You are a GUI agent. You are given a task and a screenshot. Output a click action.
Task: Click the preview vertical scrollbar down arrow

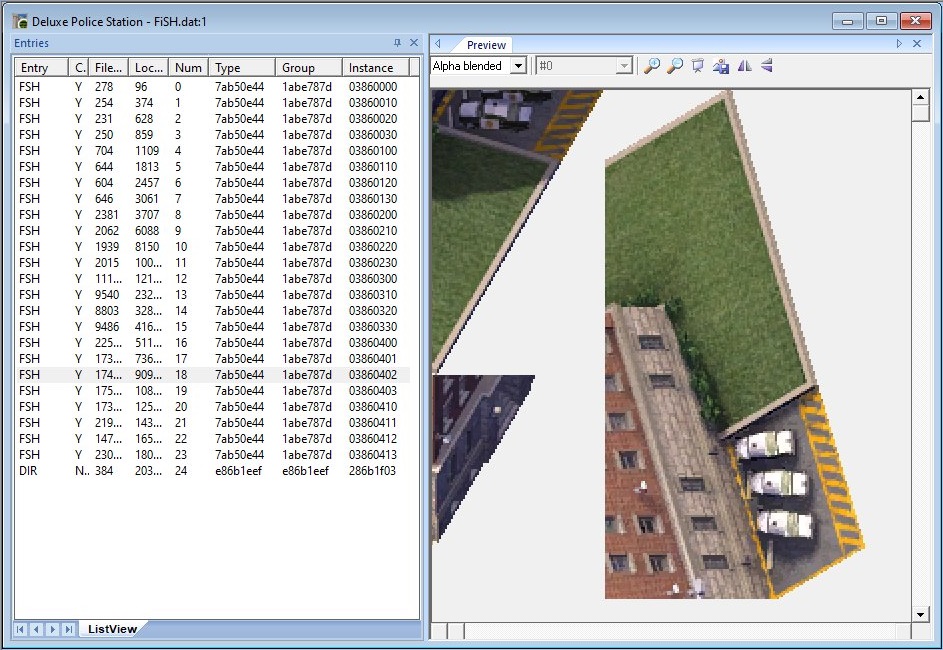point(920,614)
